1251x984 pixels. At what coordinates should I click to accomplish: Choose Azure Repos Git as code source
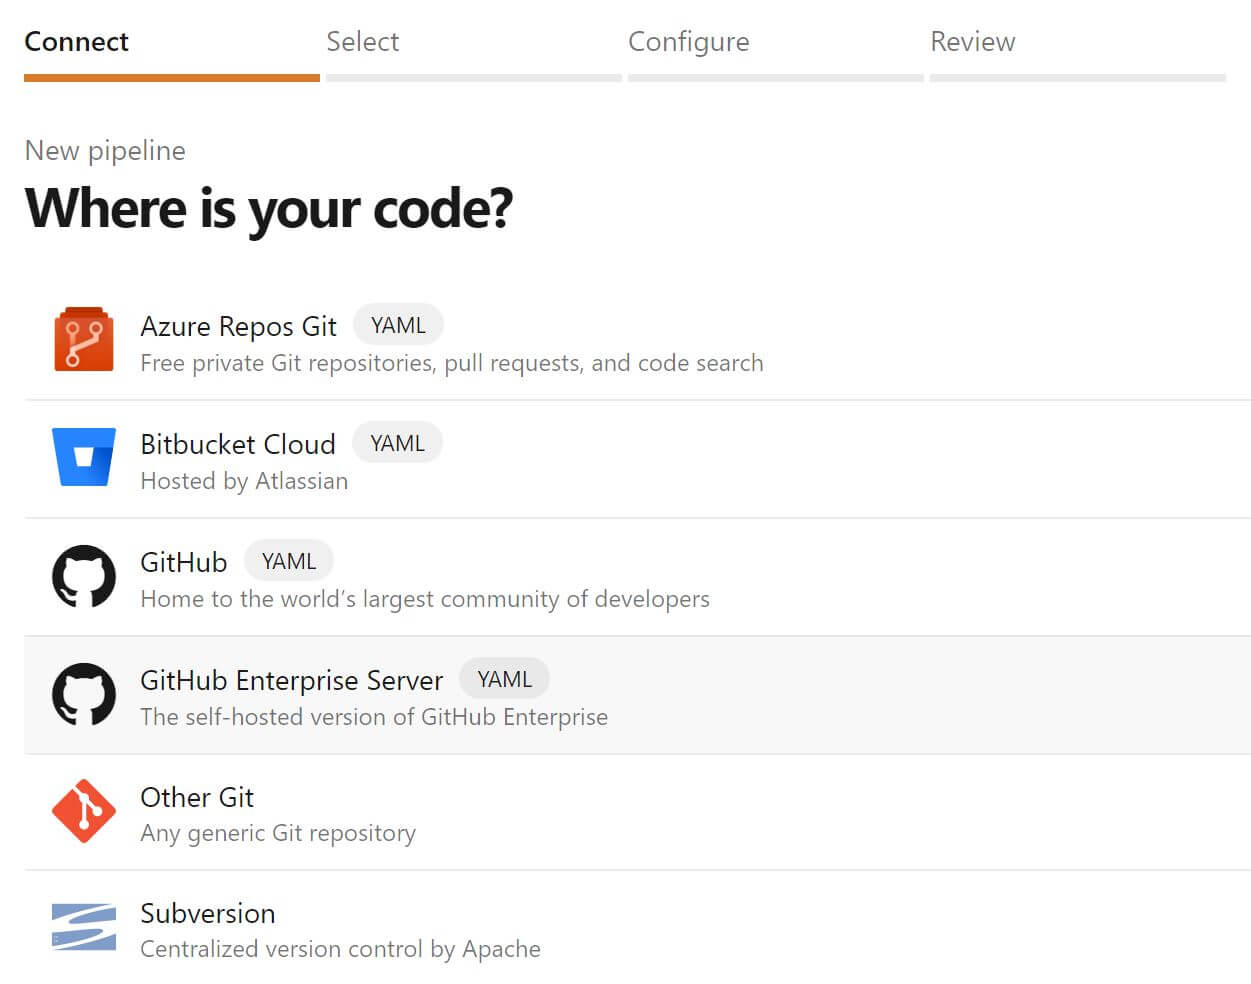point(238,327)
